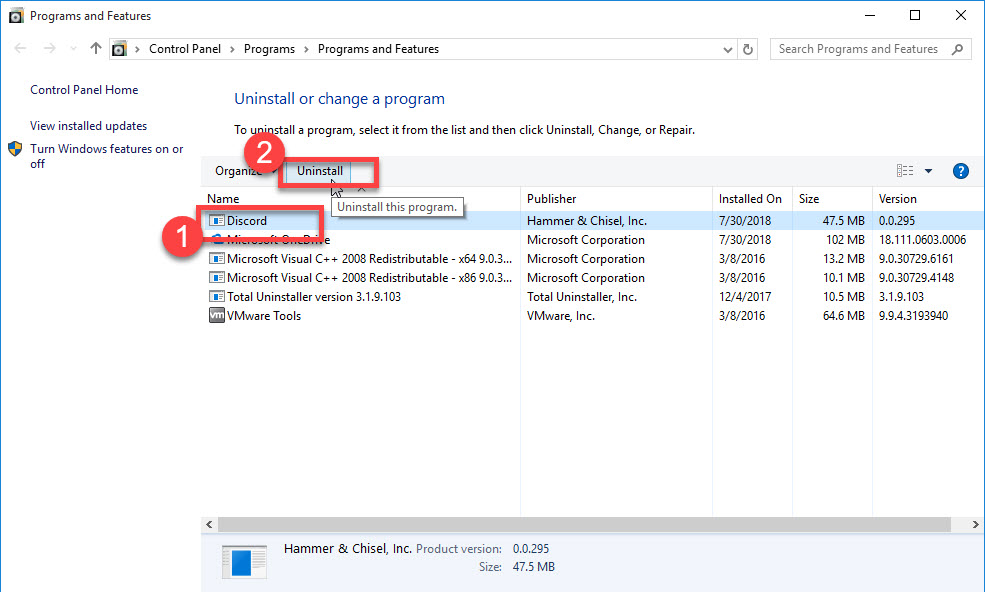Click the address bar Control Panel icon
The width and height of the screenshot is (985, 592).
(x=119, y=49)
